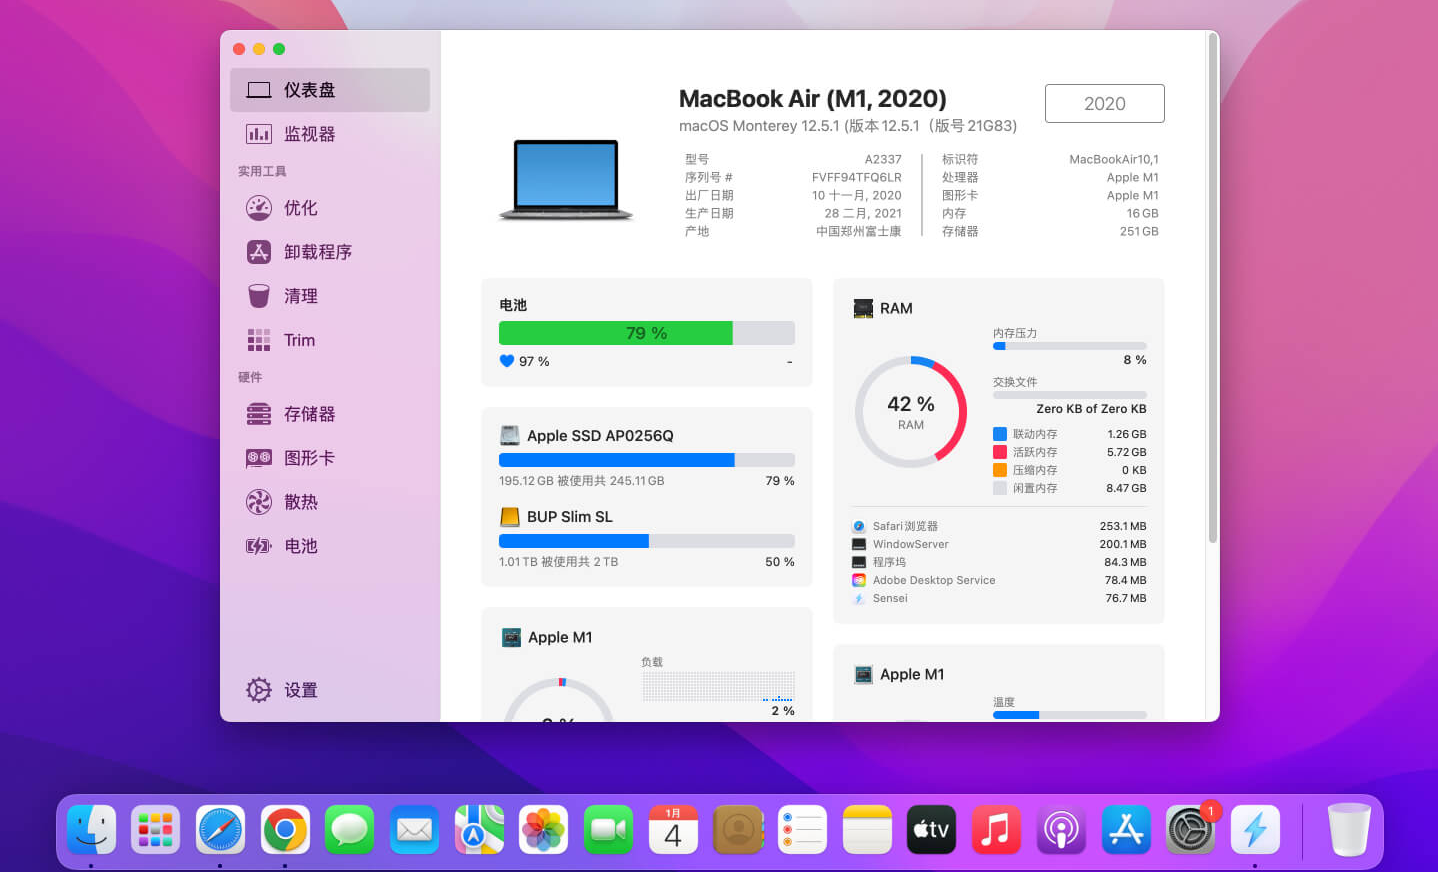Open the 监视器 monitor icon
Viewport: 1438px width, 872px height.
(x=259, y=134)
